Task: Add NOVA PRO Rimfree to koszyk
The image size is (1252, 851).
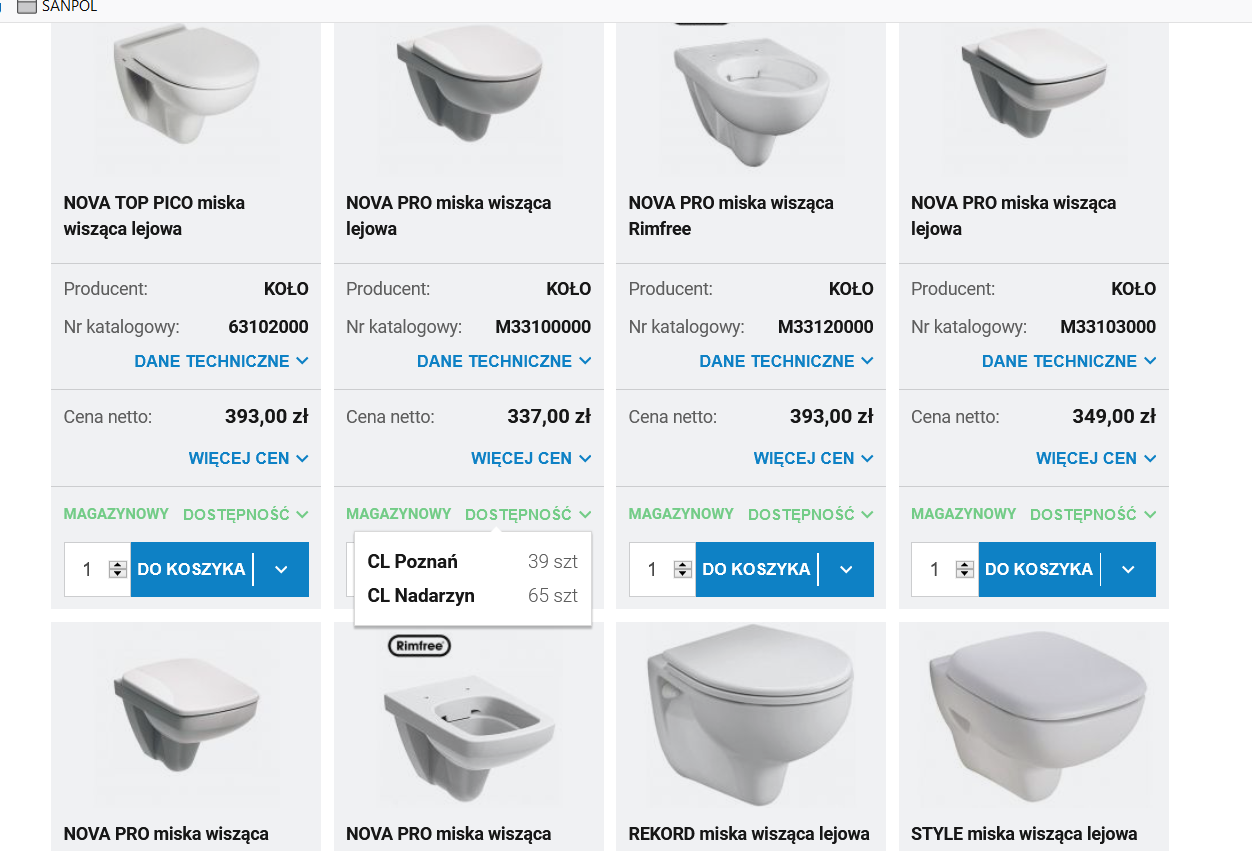Action: pyautogui.click(x=756, y=569)
